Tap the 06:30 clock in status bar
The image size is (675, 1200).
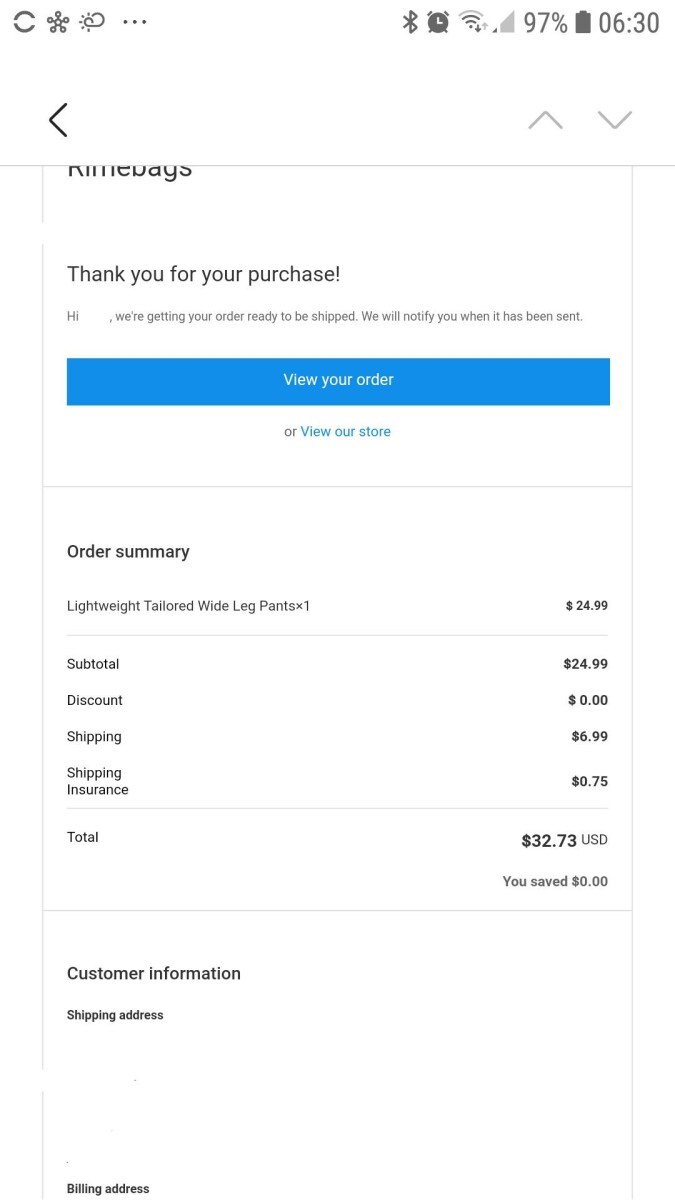point(629,22)
